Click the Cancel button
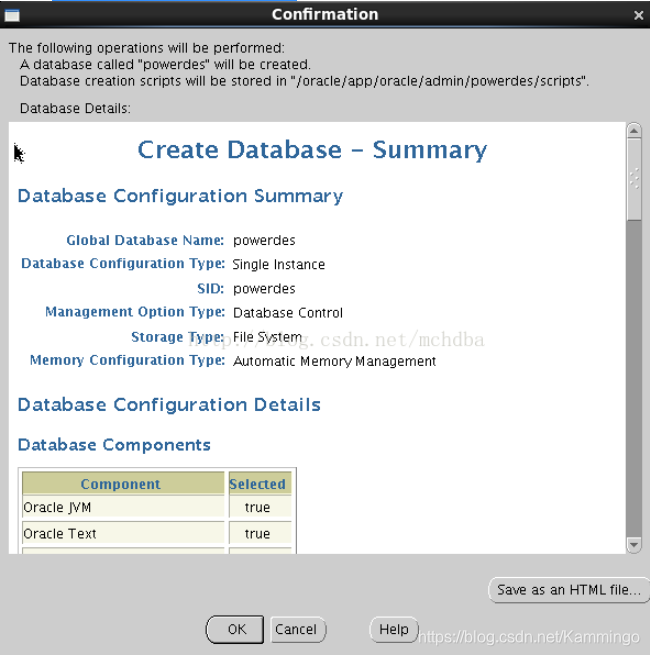Image resolution: width=650 pixels, height=656 pixels. 297,629
